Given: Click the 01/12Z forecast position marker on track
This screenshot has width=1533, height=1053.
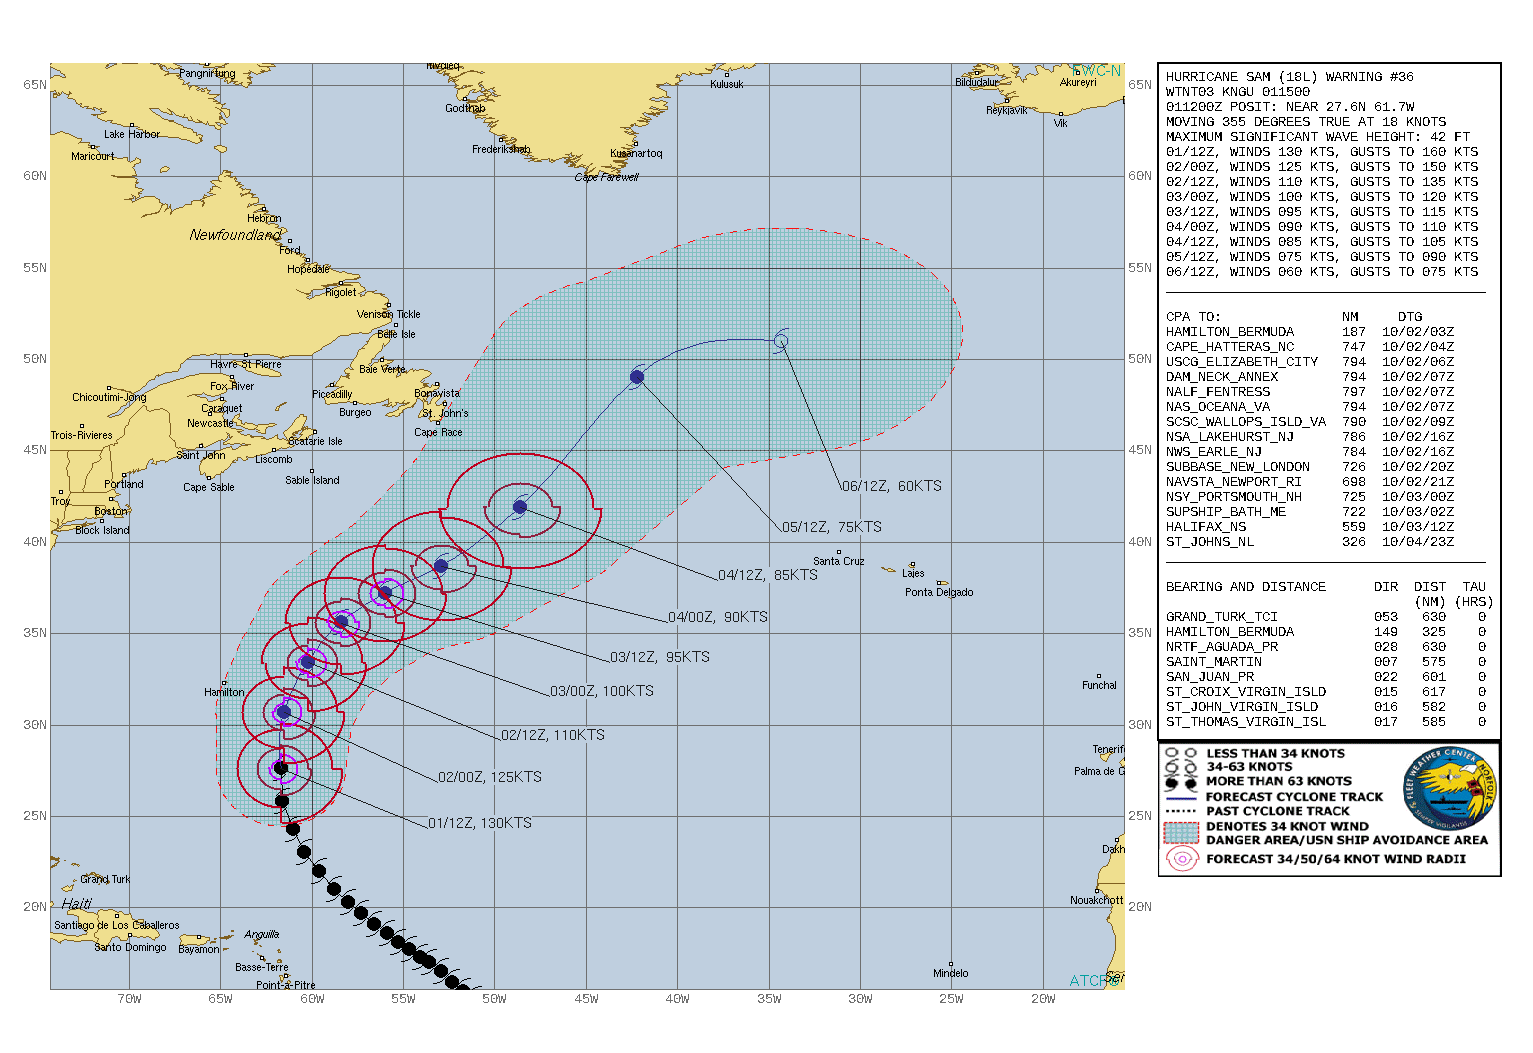Looking at the screenshot, I should pos(281,769).
